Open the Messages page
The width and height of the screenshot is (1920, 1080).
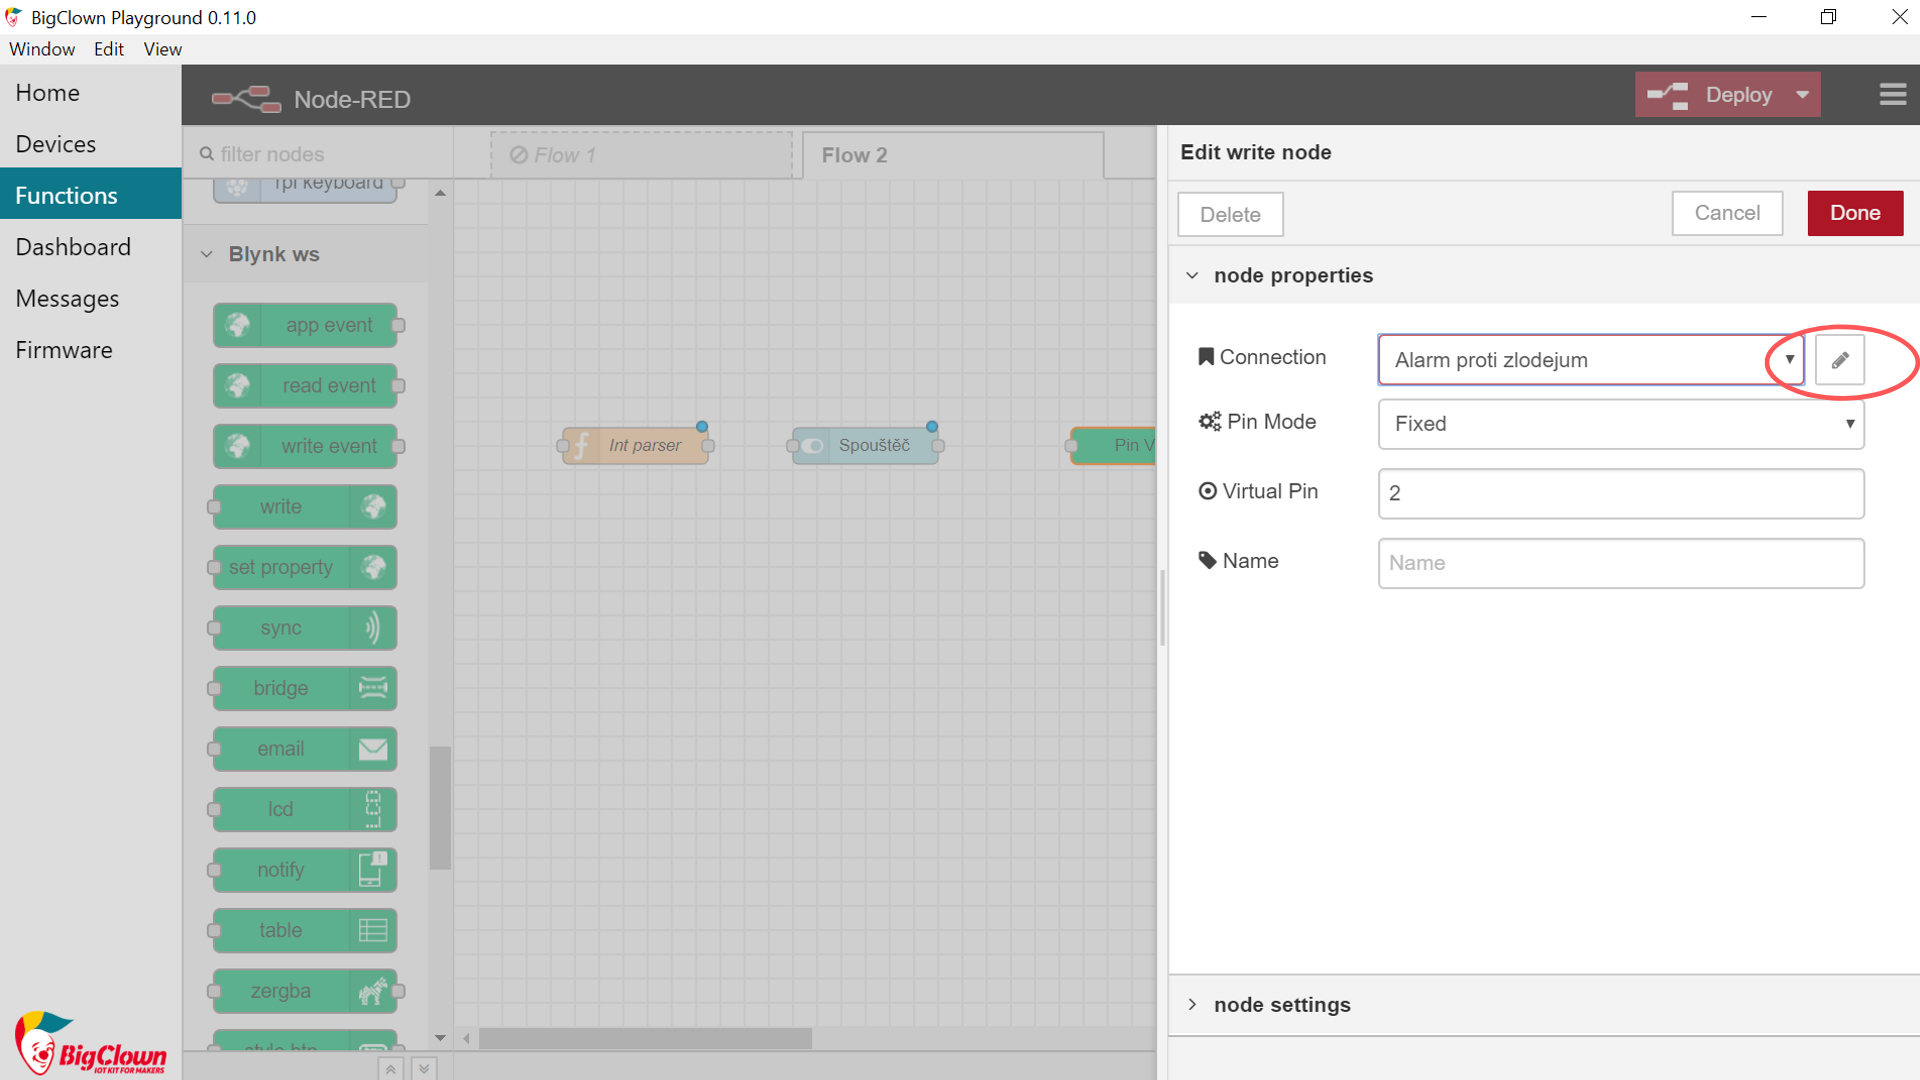91,299
